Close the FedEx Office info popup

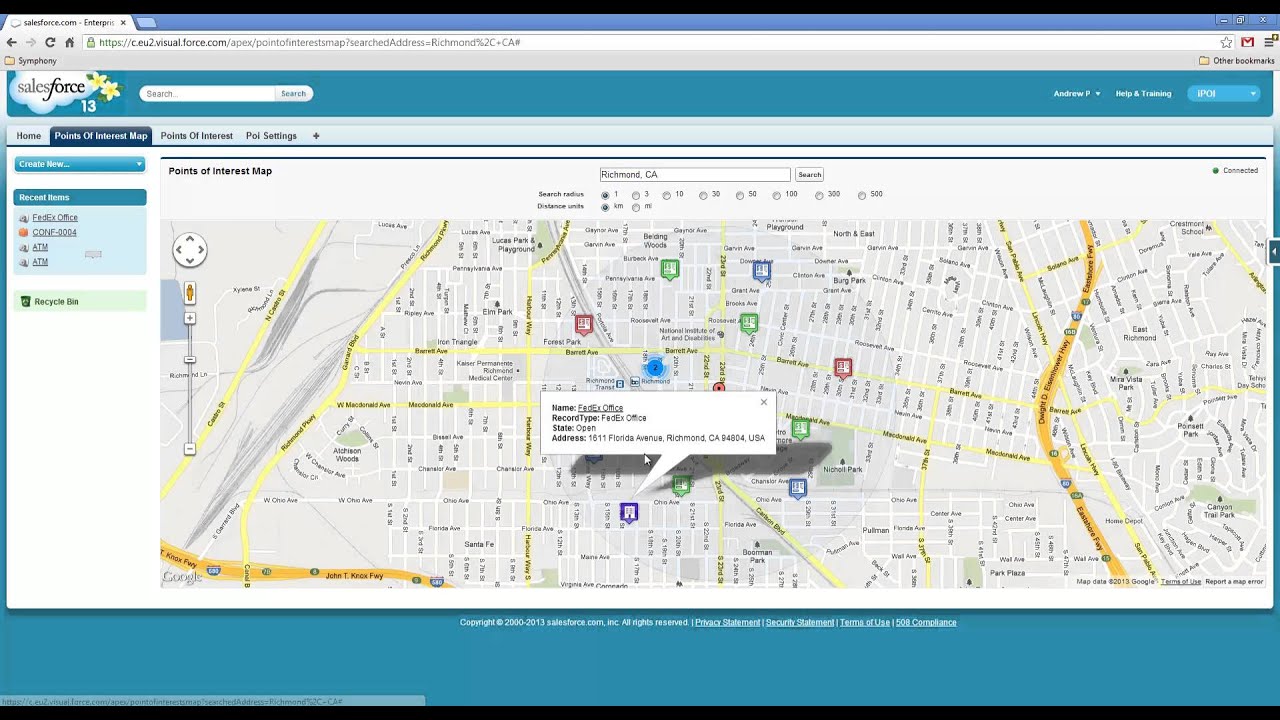click(x=764, y=402)
